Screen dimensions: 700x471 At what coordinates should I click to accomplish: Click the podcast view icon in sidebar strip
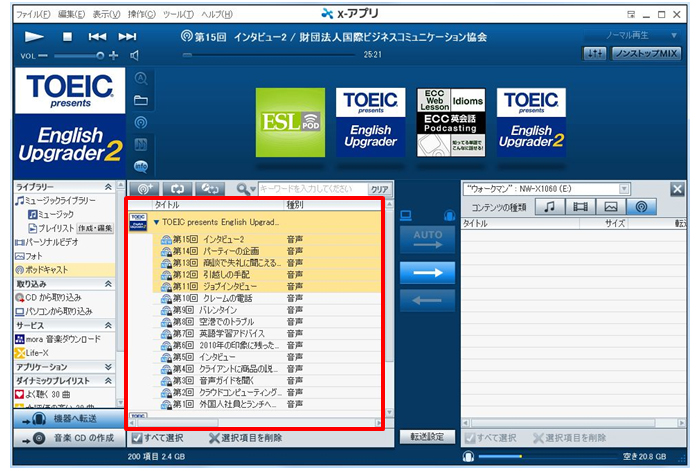(141, 122)
